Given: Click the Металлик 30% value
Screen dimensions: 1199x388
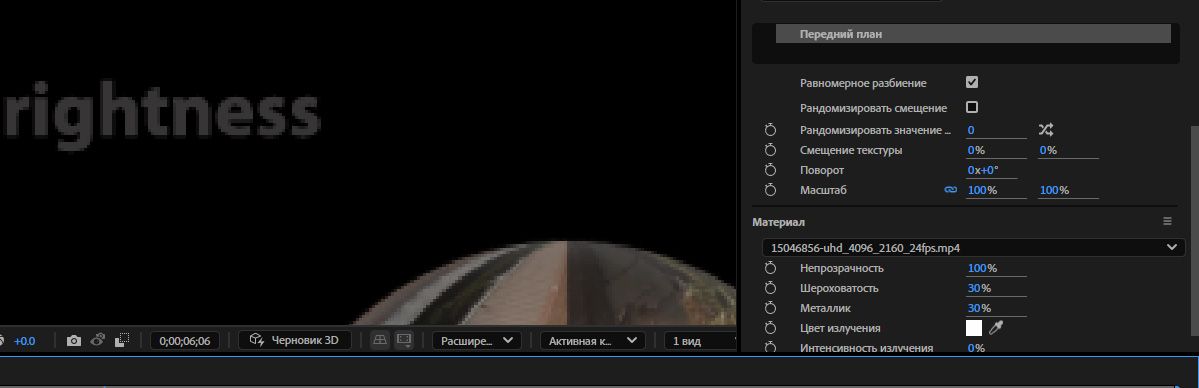Looking at the screenshot, I should point(979,308).
